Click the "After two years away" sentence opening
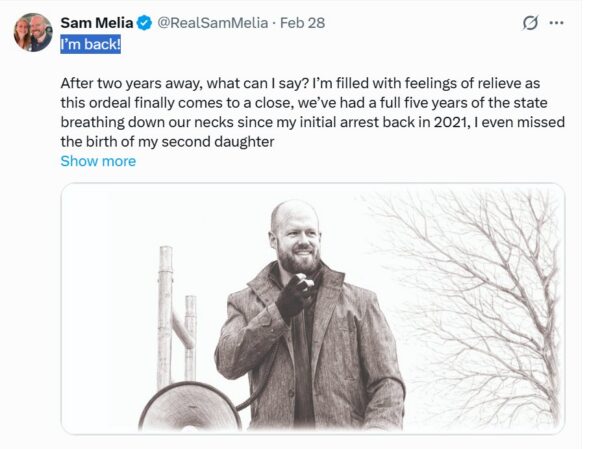 pos(130,83)
